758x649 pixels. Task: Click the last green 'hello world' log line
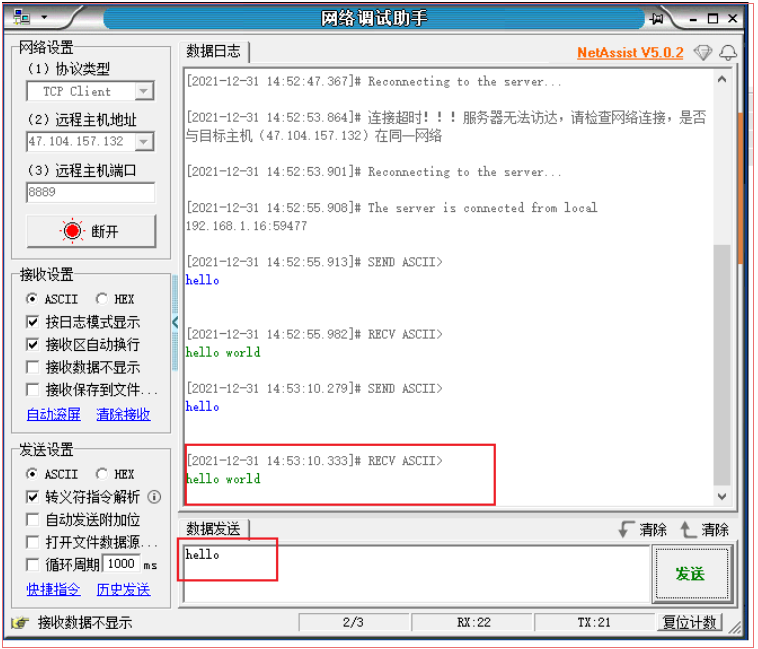223,479
